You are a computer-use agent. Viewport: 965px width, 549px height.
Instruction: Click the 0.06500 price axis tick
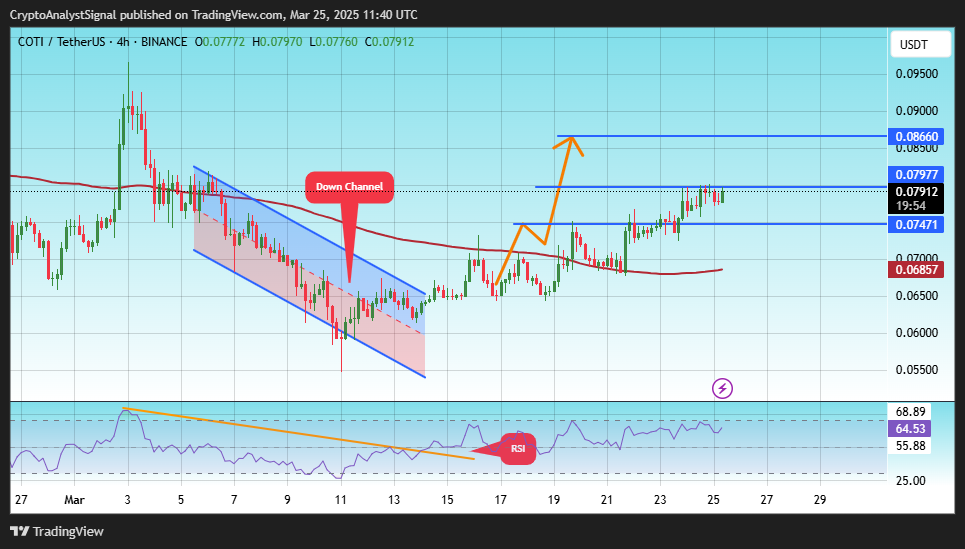(916, 295)
